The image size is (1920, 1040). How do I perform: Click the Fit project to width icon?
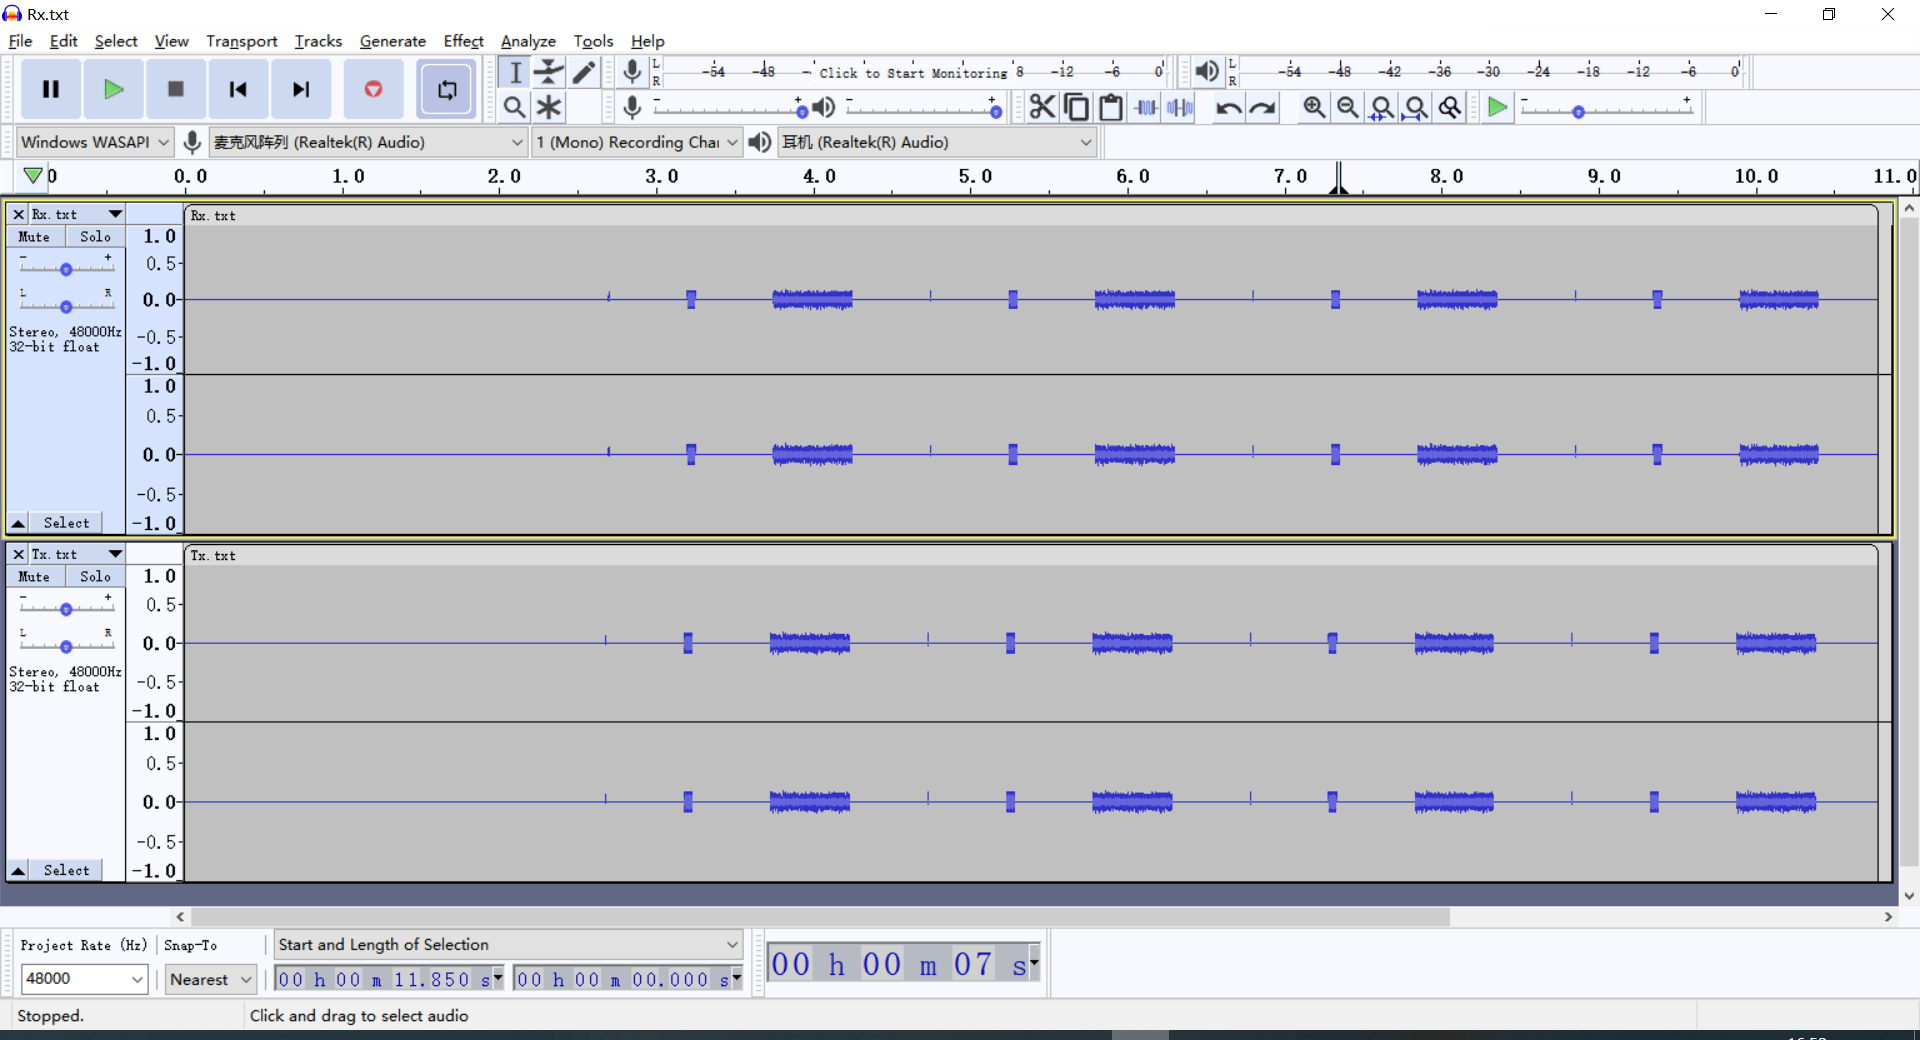pos(1416,107)
